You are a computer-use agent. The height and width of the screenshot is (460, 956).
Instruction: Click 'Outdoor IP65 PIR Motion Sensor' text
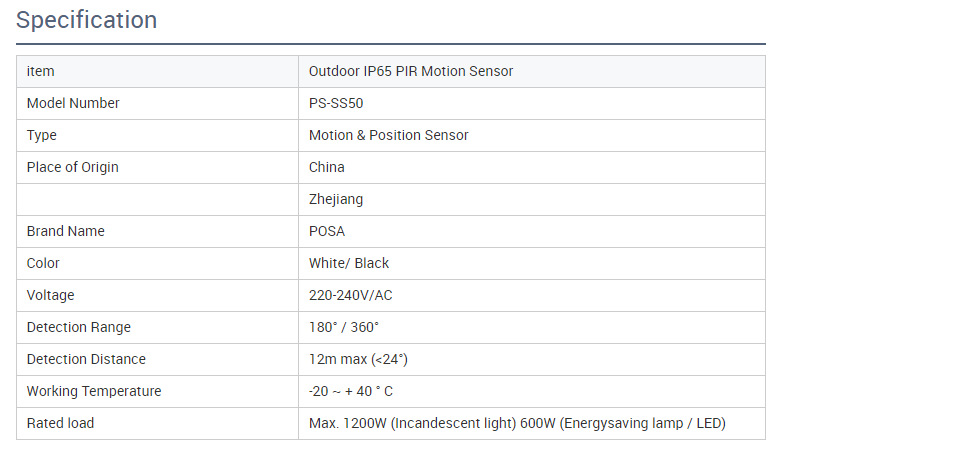[x=411, y=71]
